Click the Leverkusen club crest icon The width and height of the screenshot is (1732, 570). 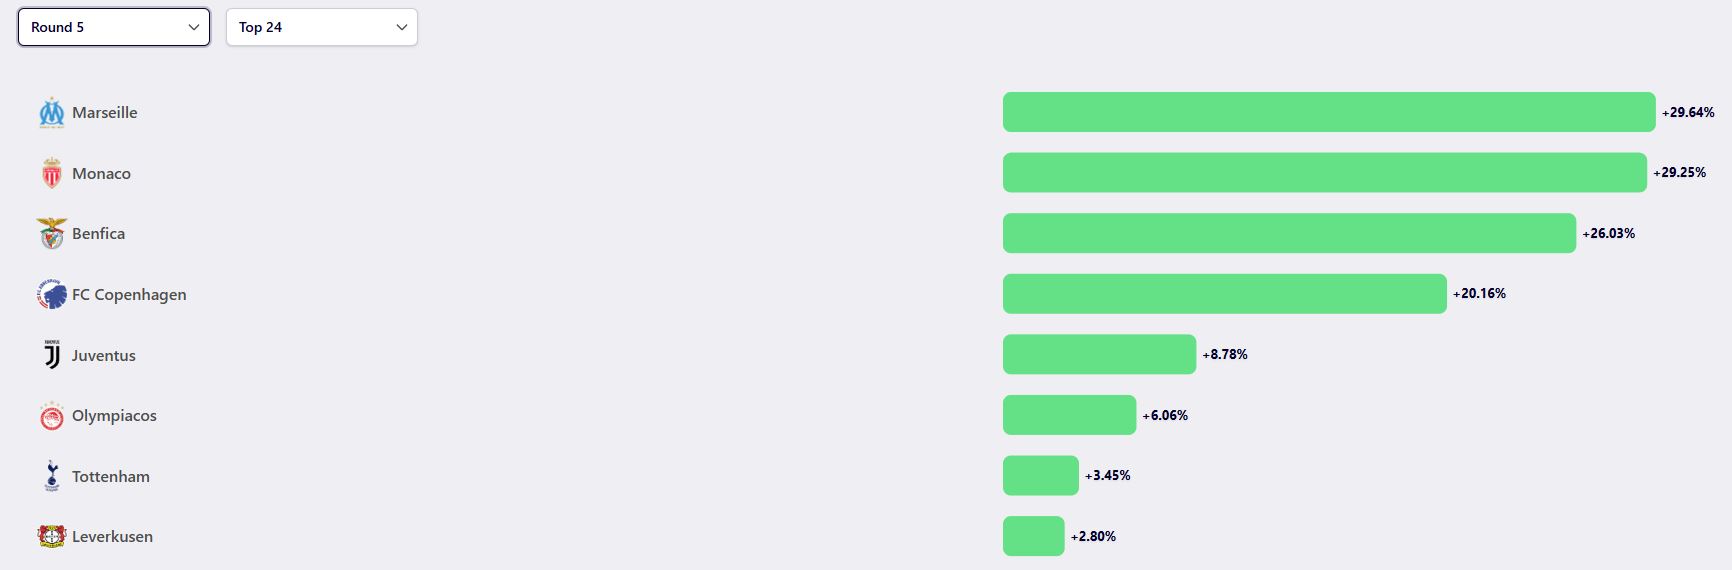click(x=51, y=537)
